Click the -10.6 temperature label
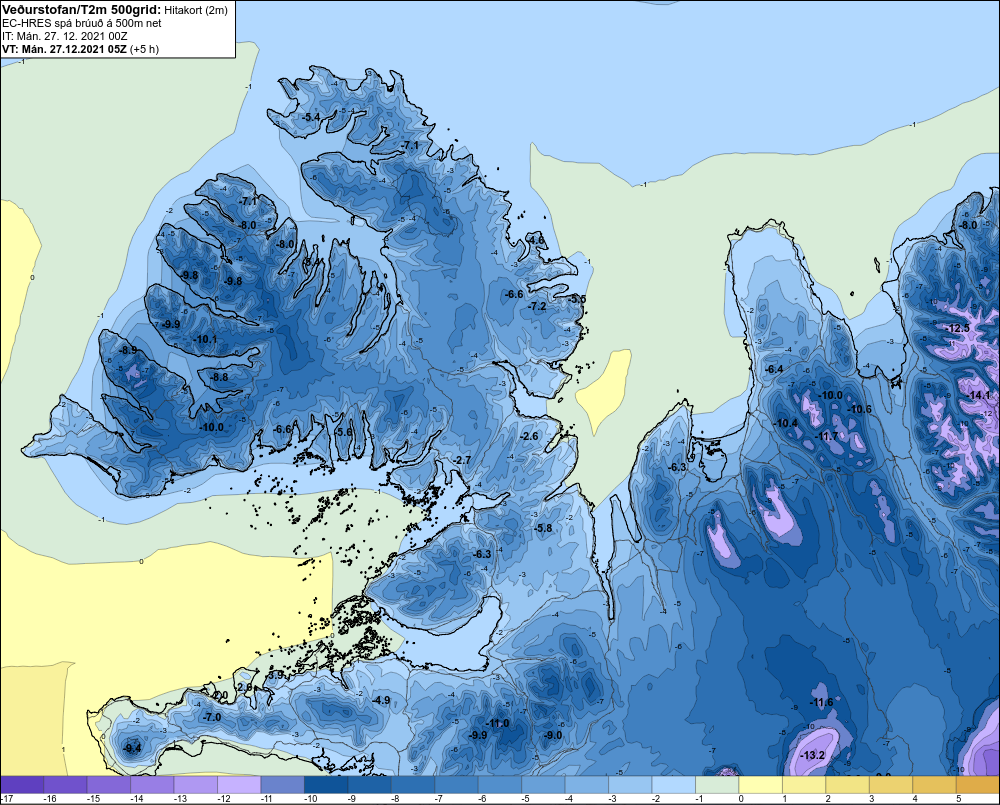1000x805 pixels. (x=858, y=410)
